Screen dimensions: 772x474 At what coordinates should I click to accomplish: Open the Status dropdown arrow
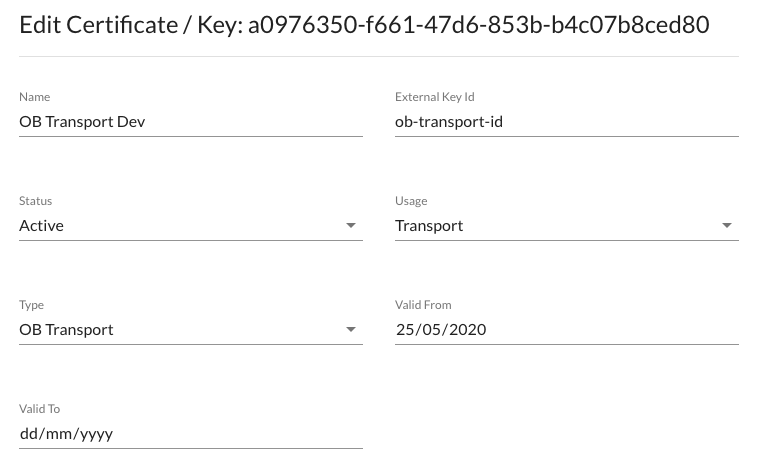[x=351, y=226]
